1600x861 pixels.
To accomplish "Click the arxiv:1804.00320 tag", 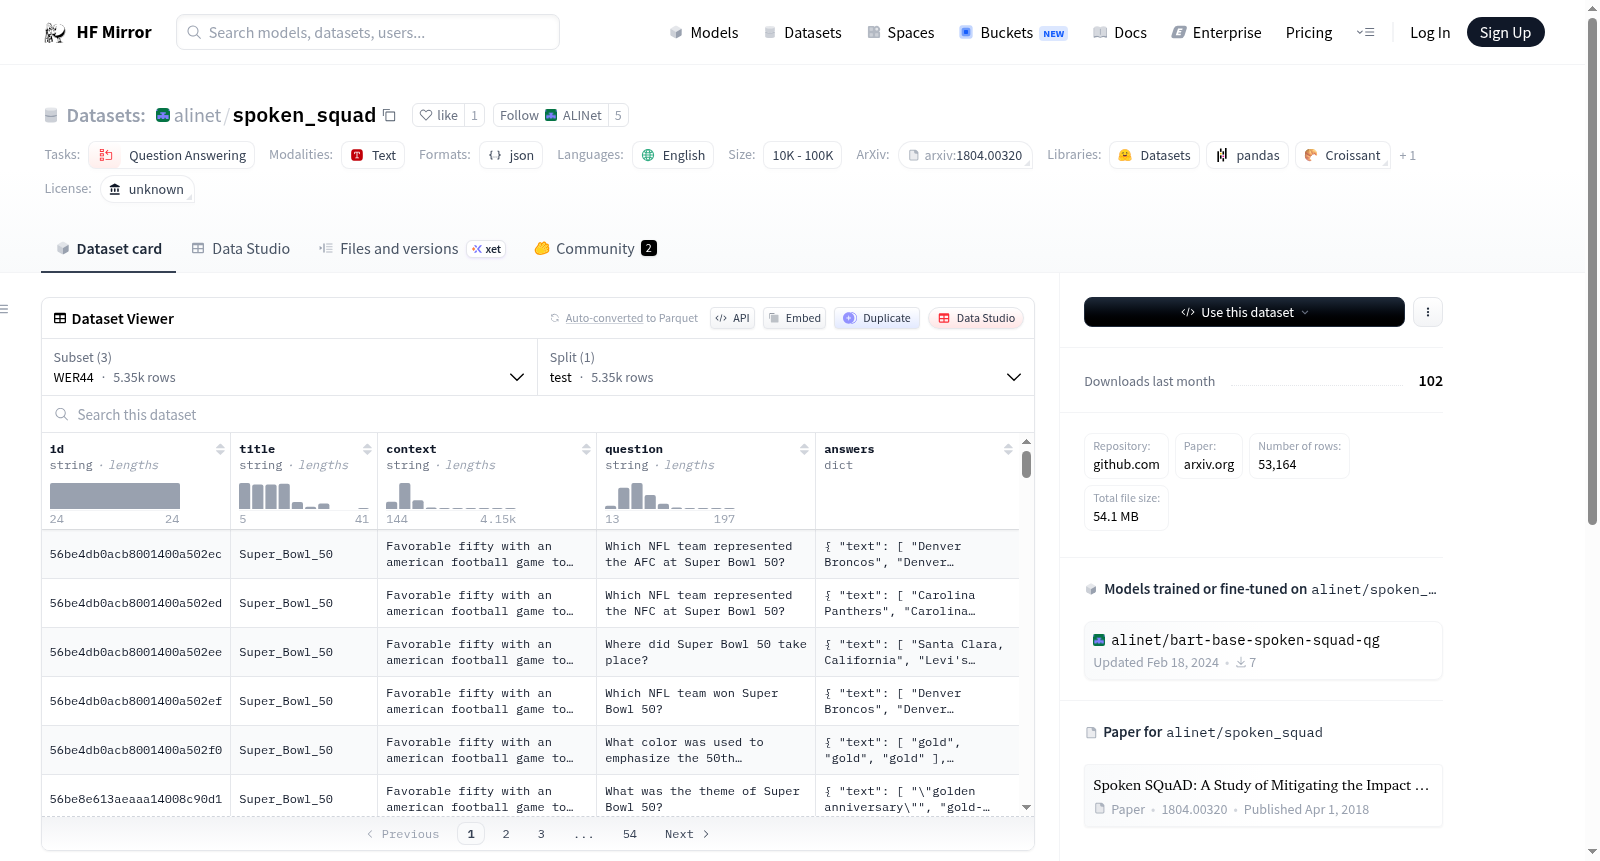I will [965, 155].
